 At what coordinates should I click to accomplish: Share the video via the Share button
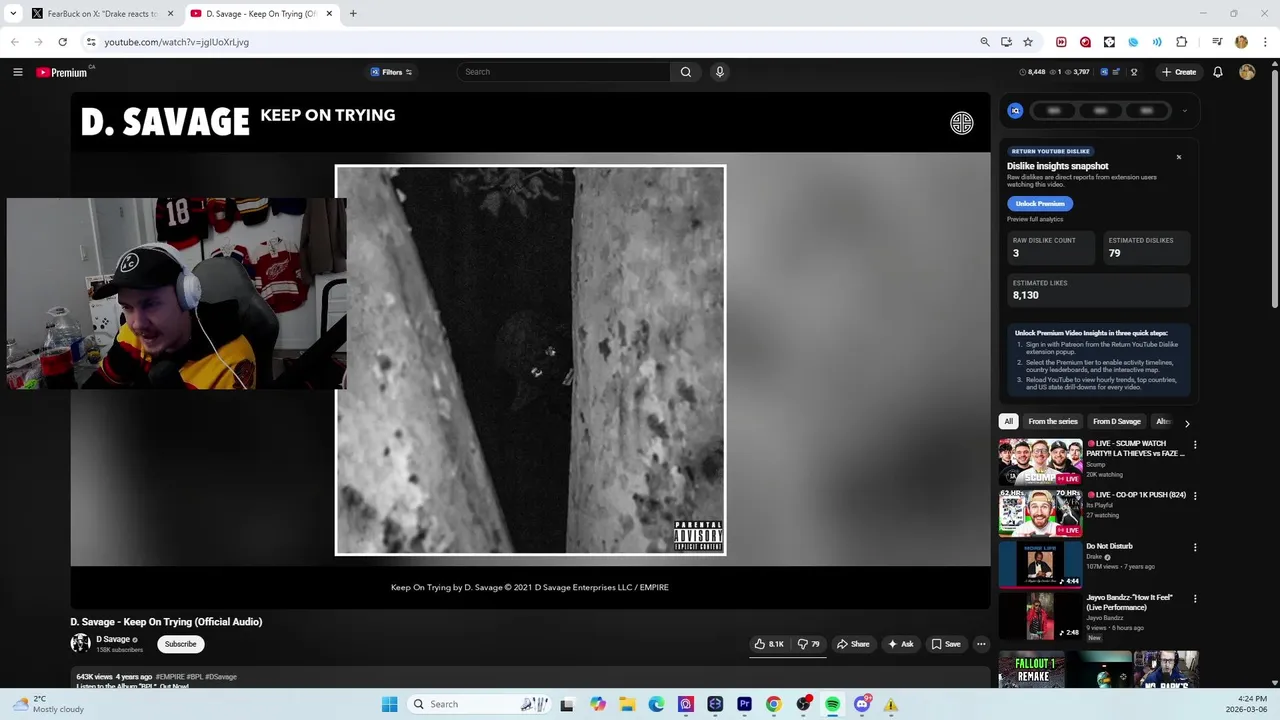(x=853, y=644)
